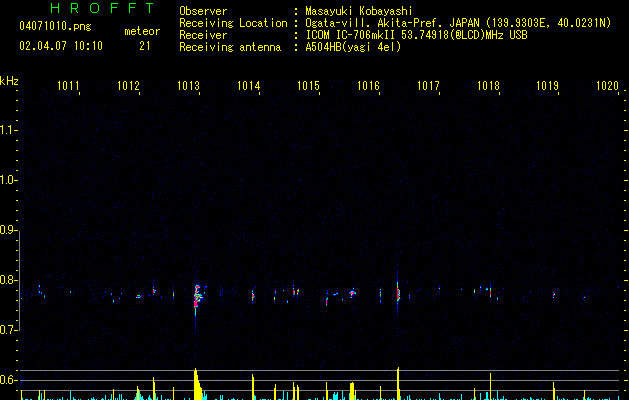
Task: Click the Observer label
Action: point(203,11)
